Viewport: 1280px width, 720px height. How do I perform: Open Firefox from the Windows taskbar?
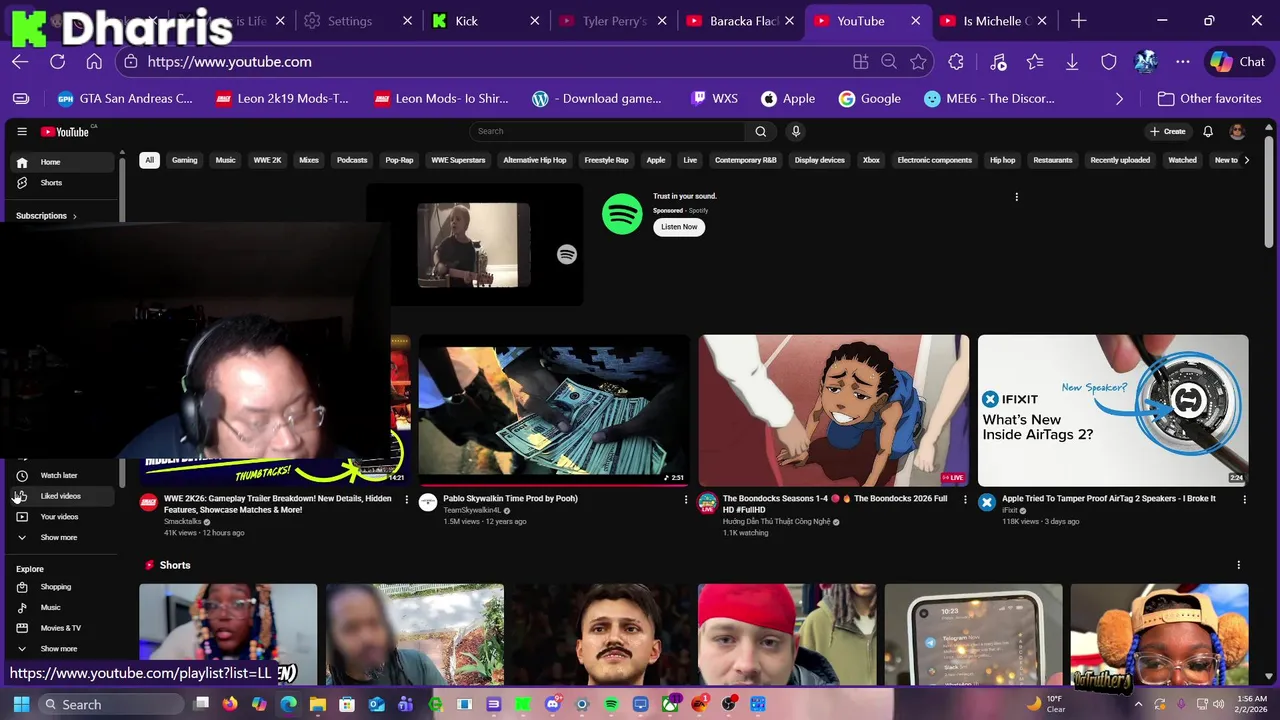pyautogui.click(x=230, y=704)
